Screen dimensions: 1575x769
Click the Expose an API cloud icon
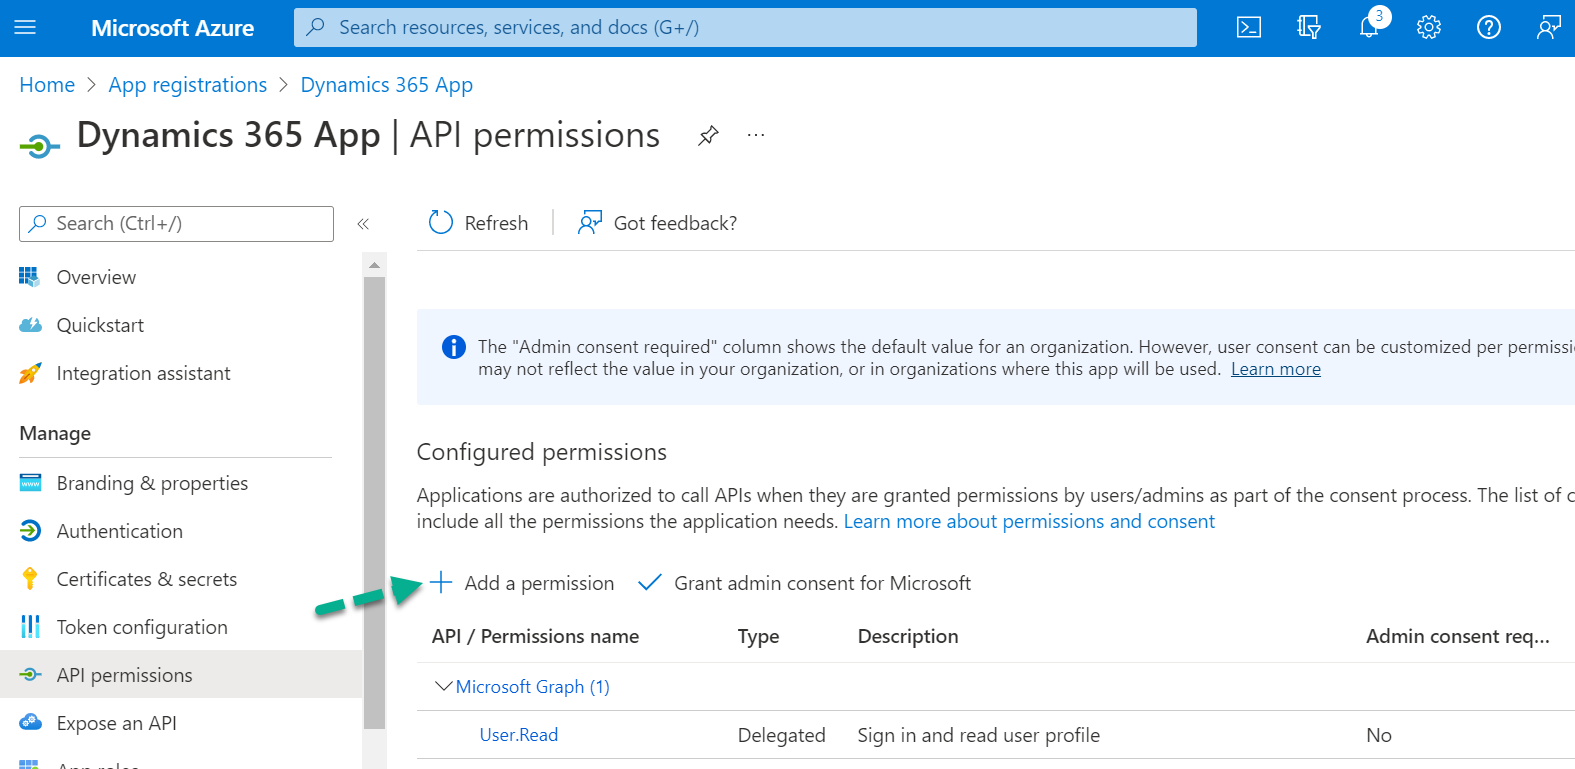coord(30,722)
